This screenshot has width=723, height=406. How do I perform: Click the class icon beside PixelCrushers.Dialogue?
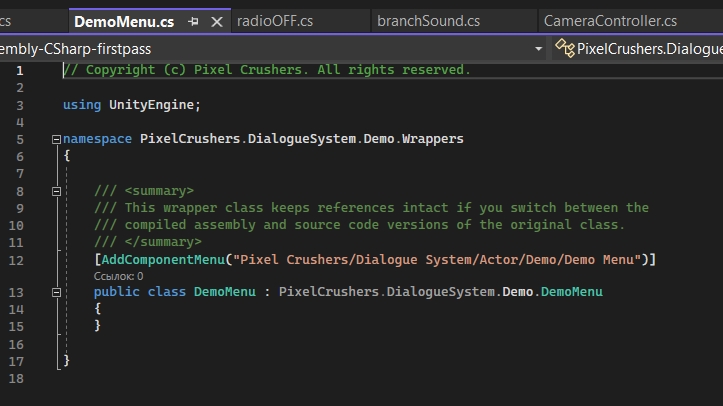tap(565, 48)
